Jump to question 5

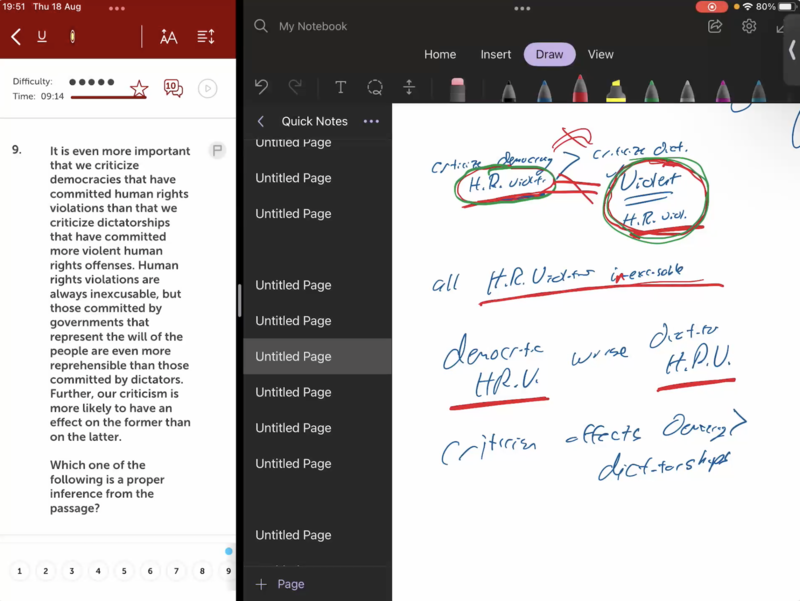[124, 572]
